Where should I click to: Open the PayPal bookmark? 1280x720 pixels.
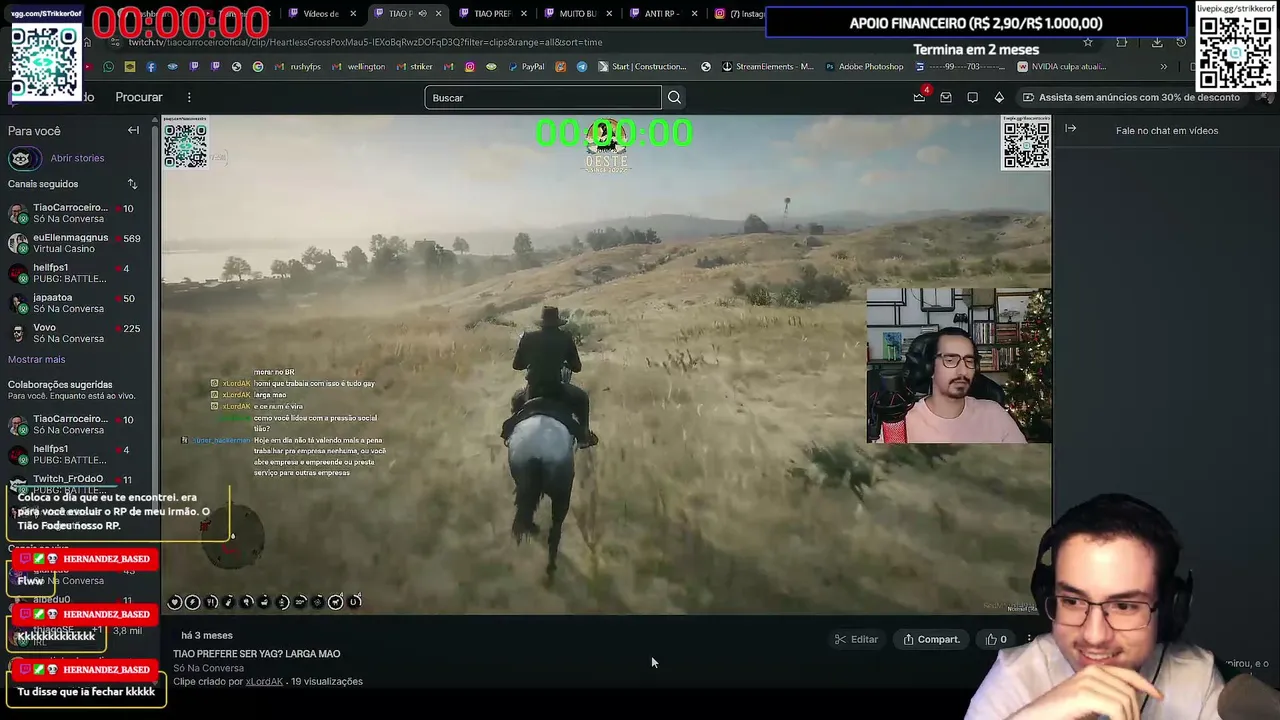point(526,67)
